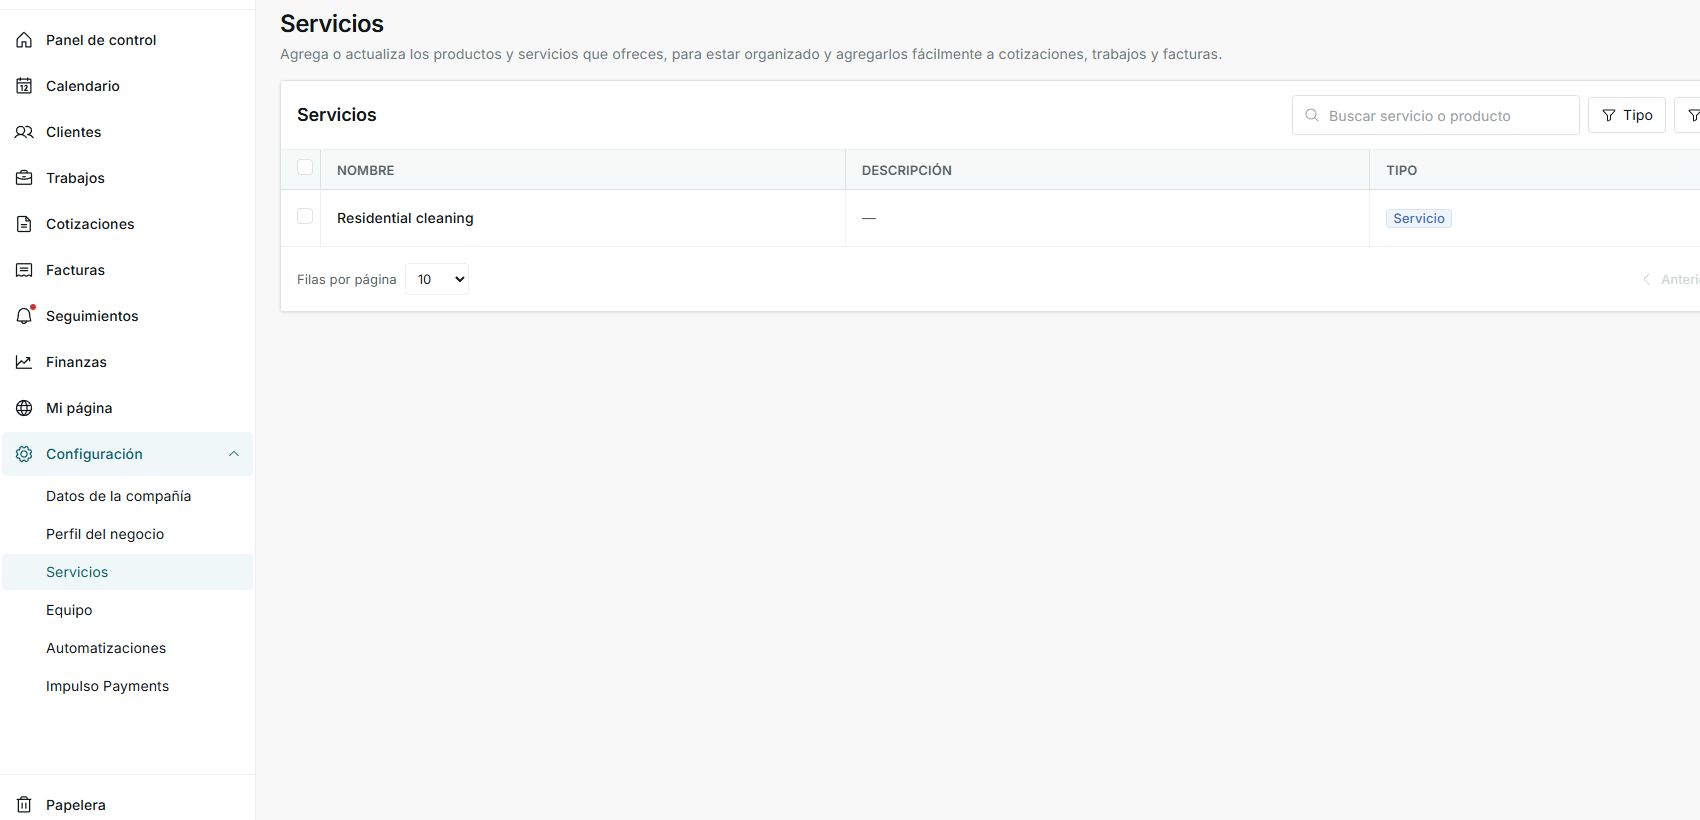
Task: Toggle the select-all checkbox in header
Action: (x=305, y=168)
